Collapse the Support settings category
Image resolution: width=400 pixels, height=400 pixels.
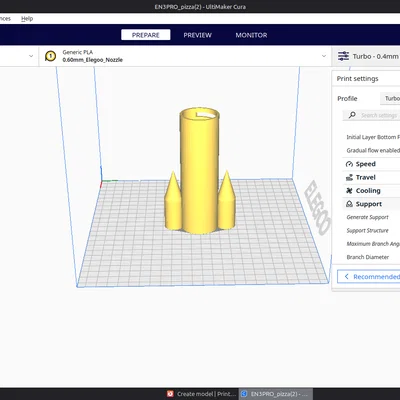371,204
